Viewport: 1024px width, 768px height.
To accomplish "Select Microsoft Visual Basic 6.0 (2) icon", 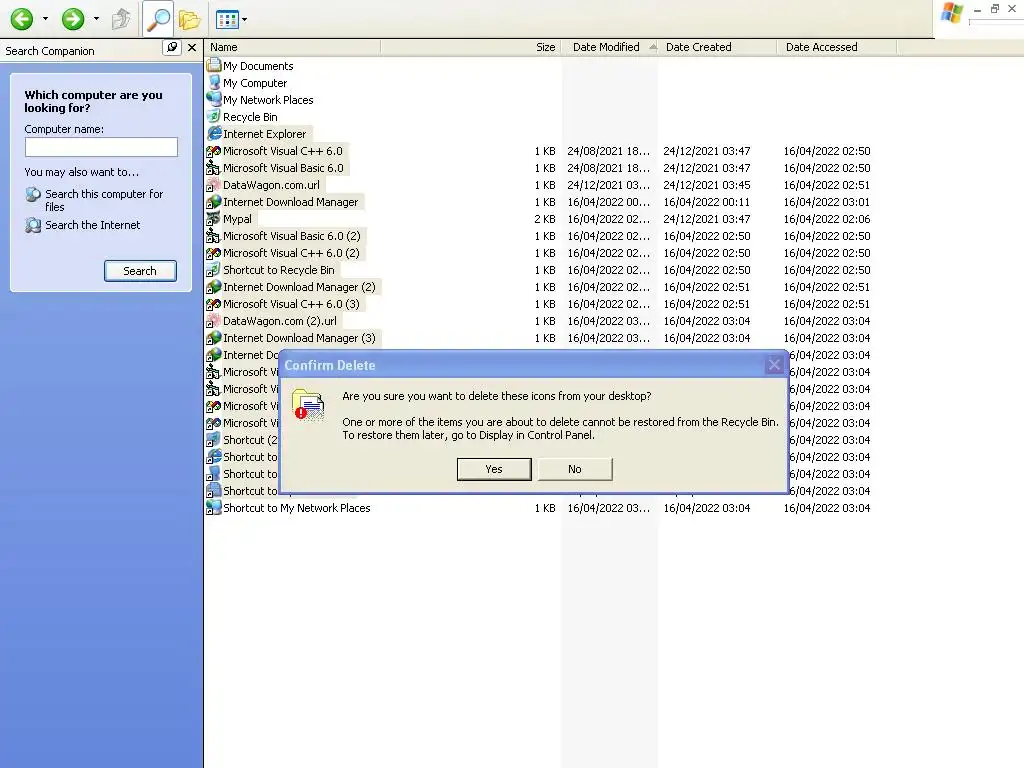I will 214,236.
